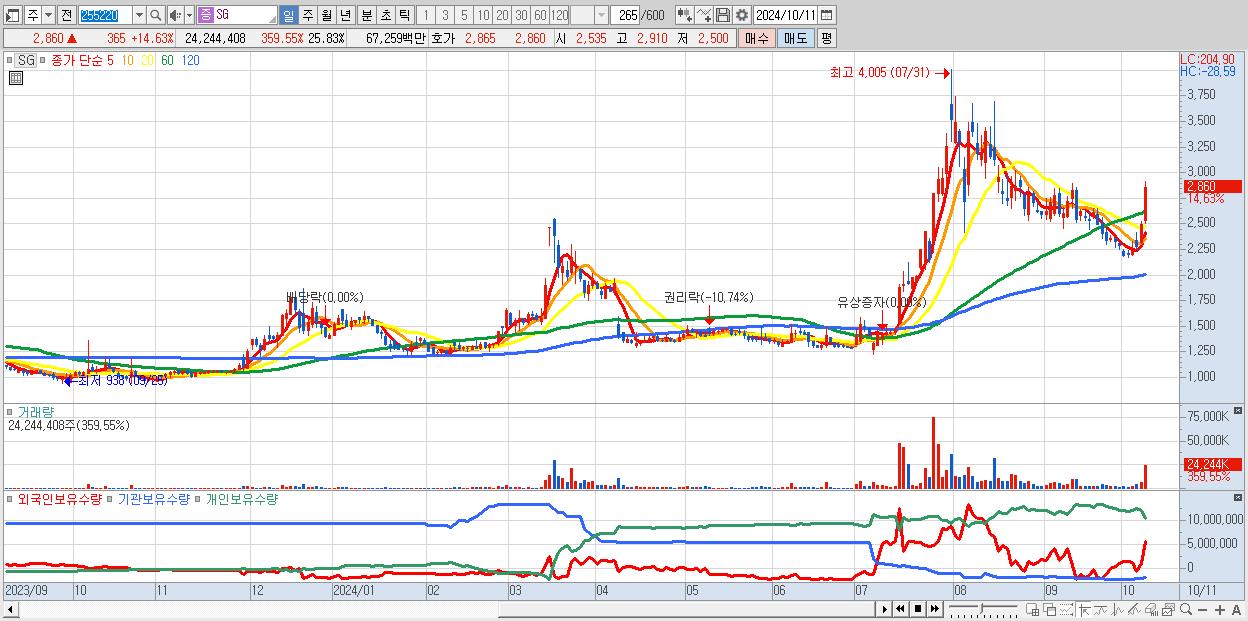
Task: Open stock code search magnifier
Action: click(155, 15)
